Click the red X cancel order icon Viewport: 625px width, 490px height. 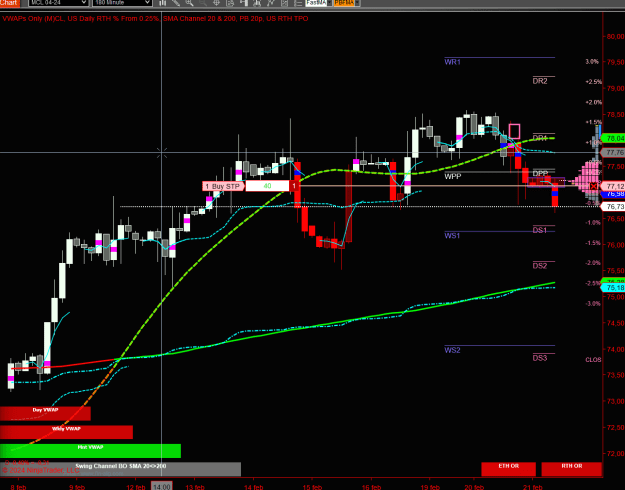[x=594, y=186]
